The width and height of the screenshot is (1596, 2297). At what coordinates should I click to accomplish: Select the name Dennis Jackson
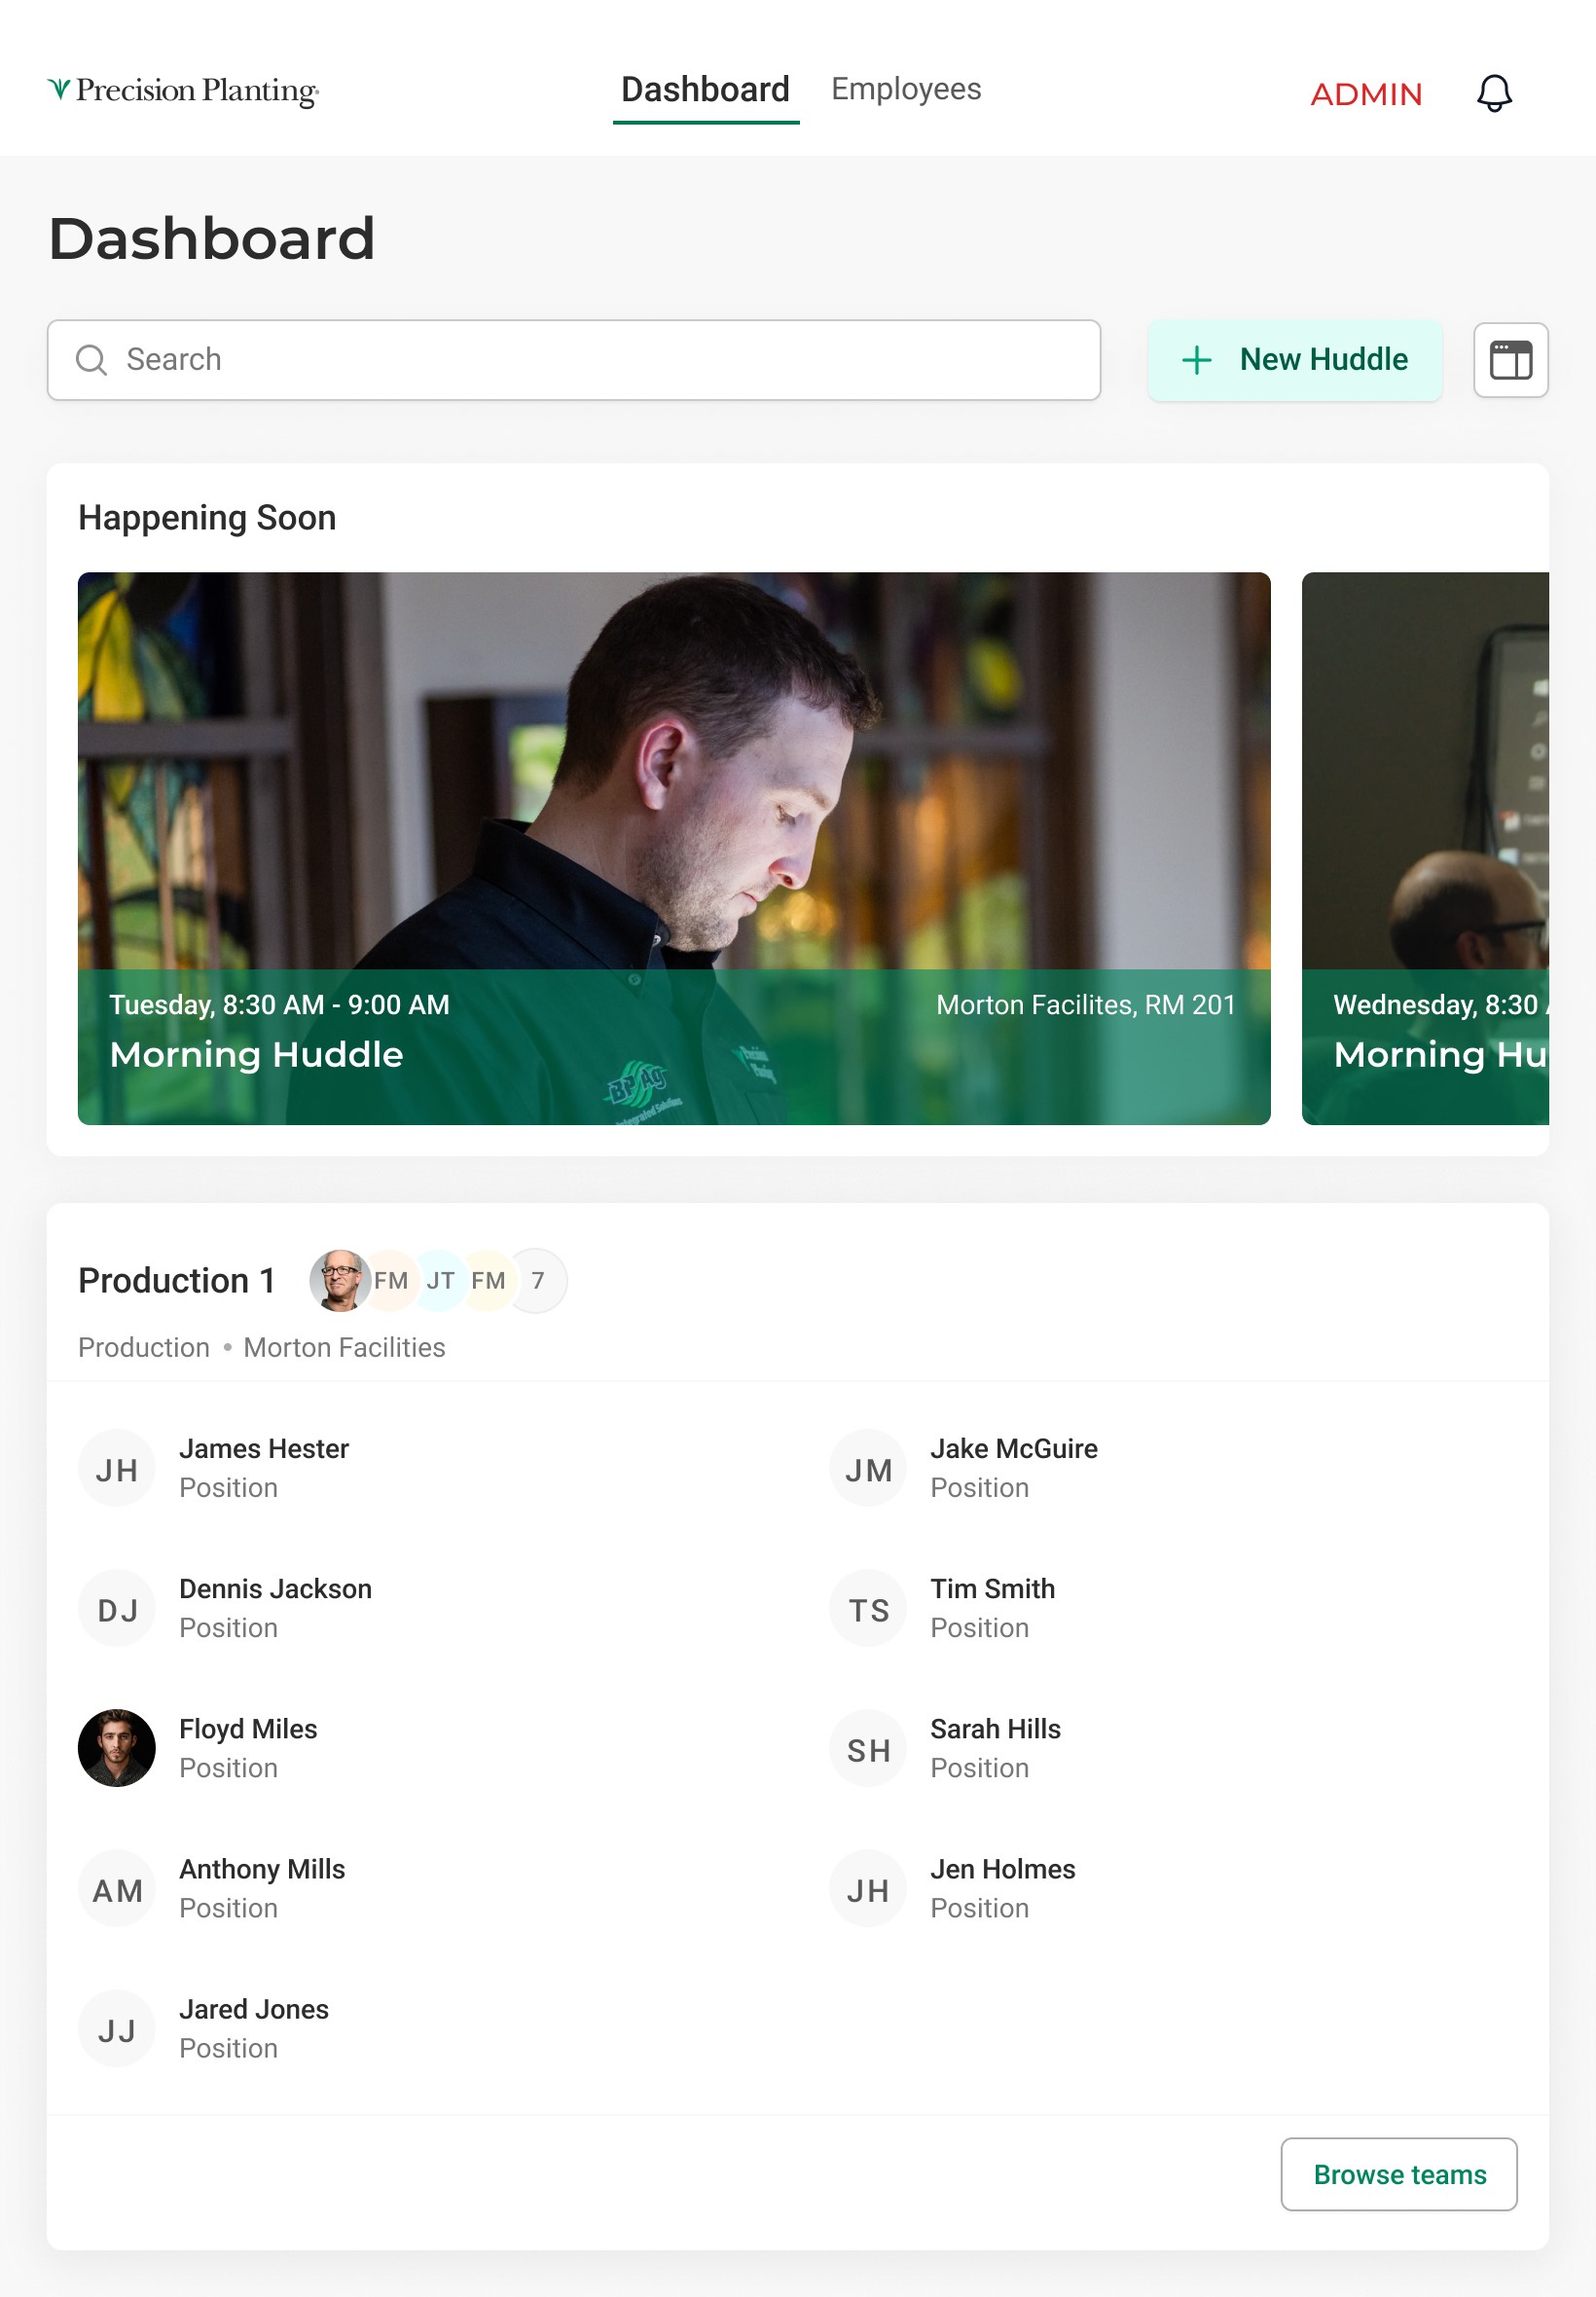pos(275,1589)
